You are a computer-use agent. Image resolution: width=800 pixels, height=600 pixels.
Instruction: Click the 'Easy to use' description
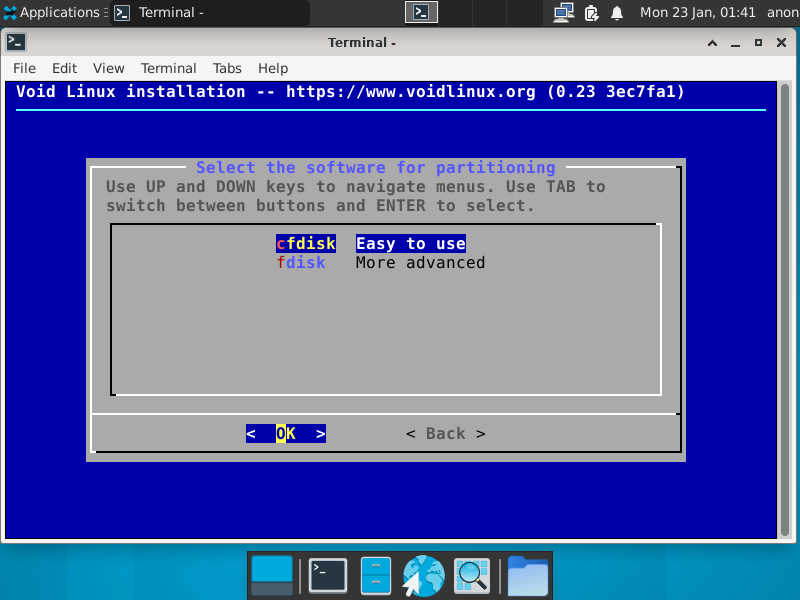pyautogui.click(x=411, y=243)
